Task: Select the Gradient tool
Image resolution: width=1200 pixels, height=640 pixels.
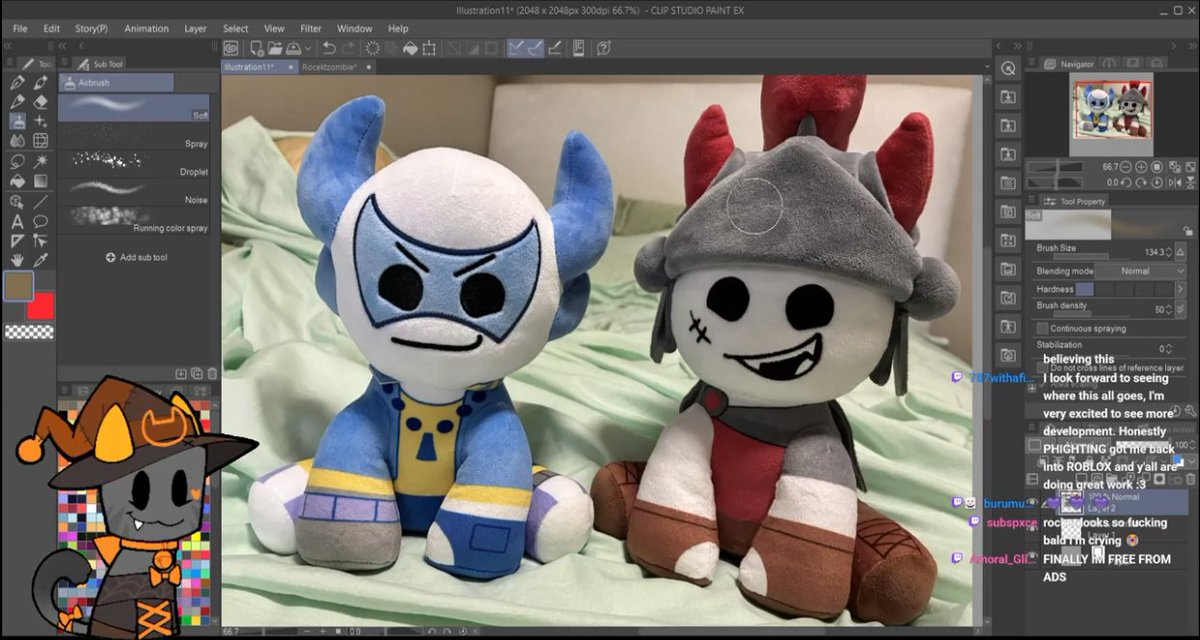Action: 40,180
